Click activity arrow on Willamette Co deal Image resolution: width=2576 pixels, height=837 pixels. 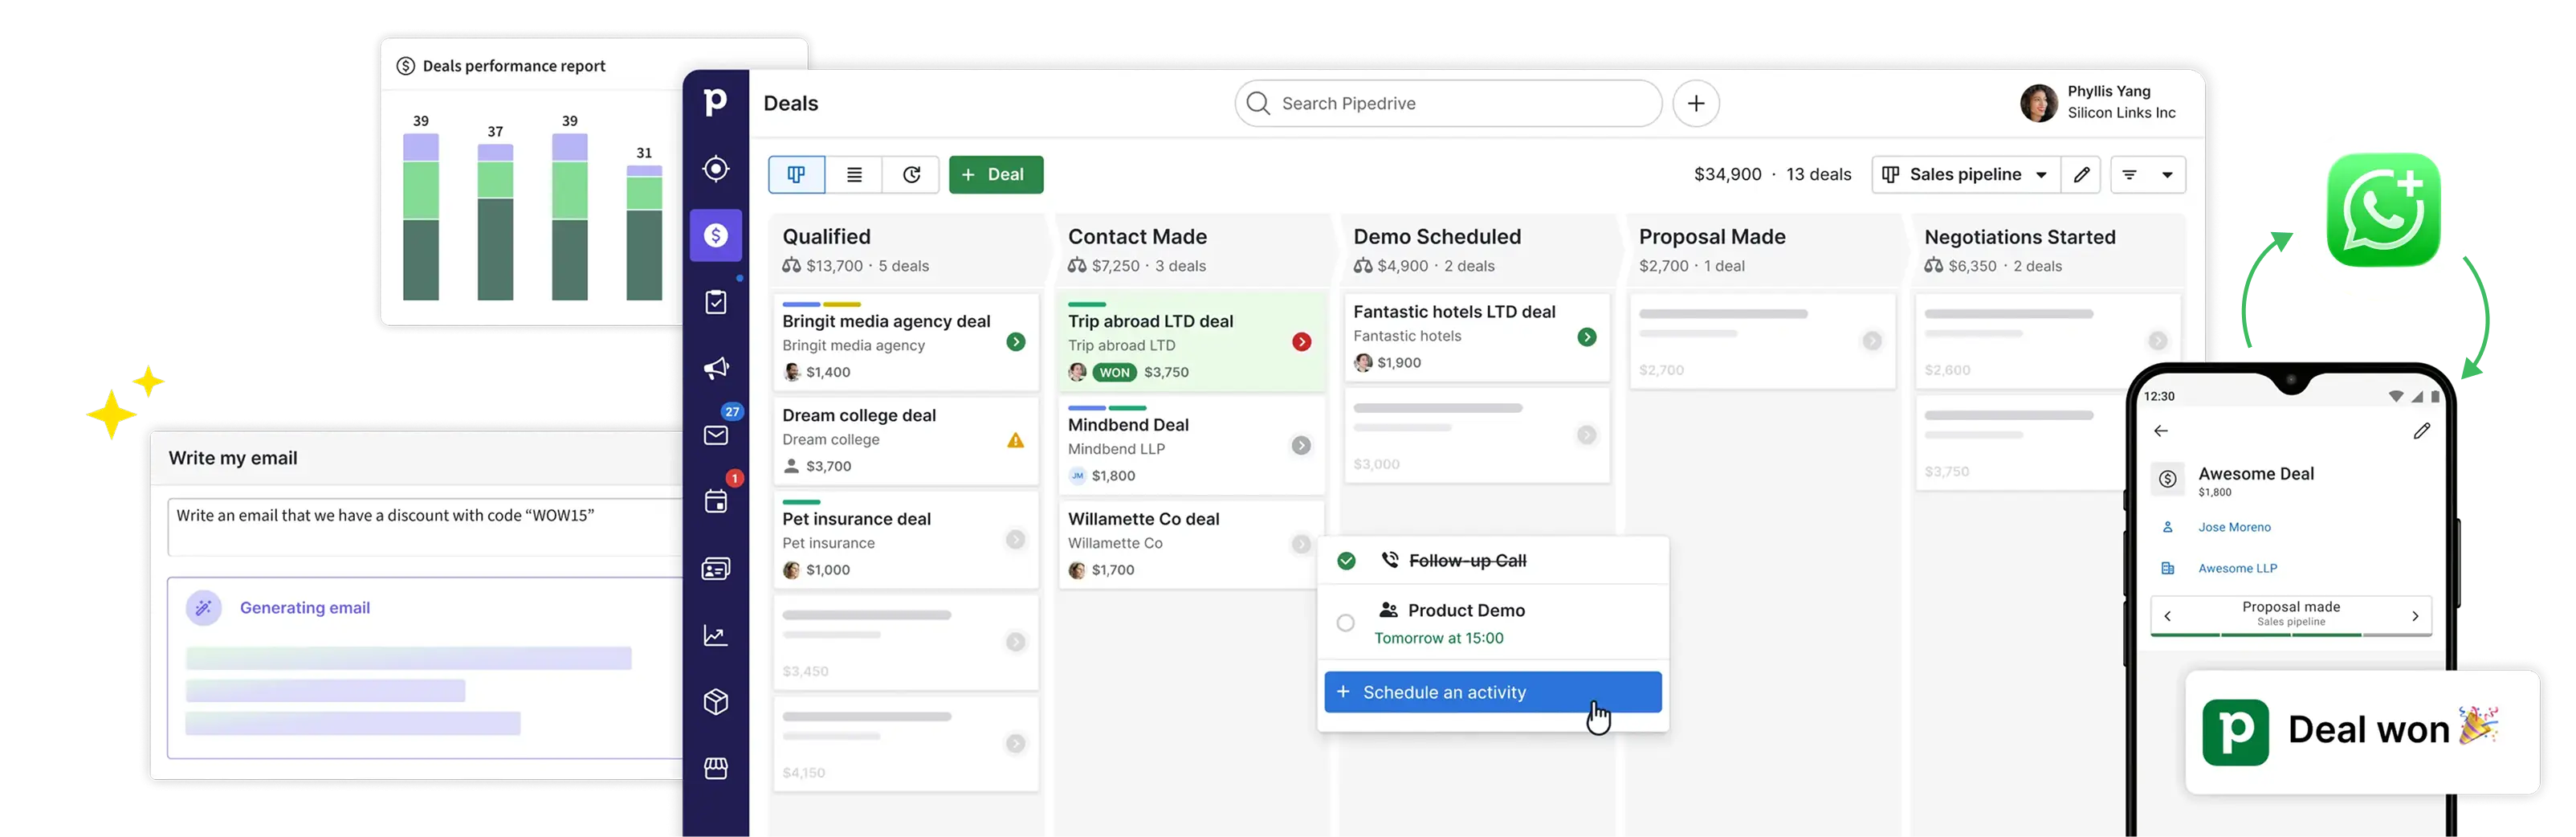[1300, 543]
